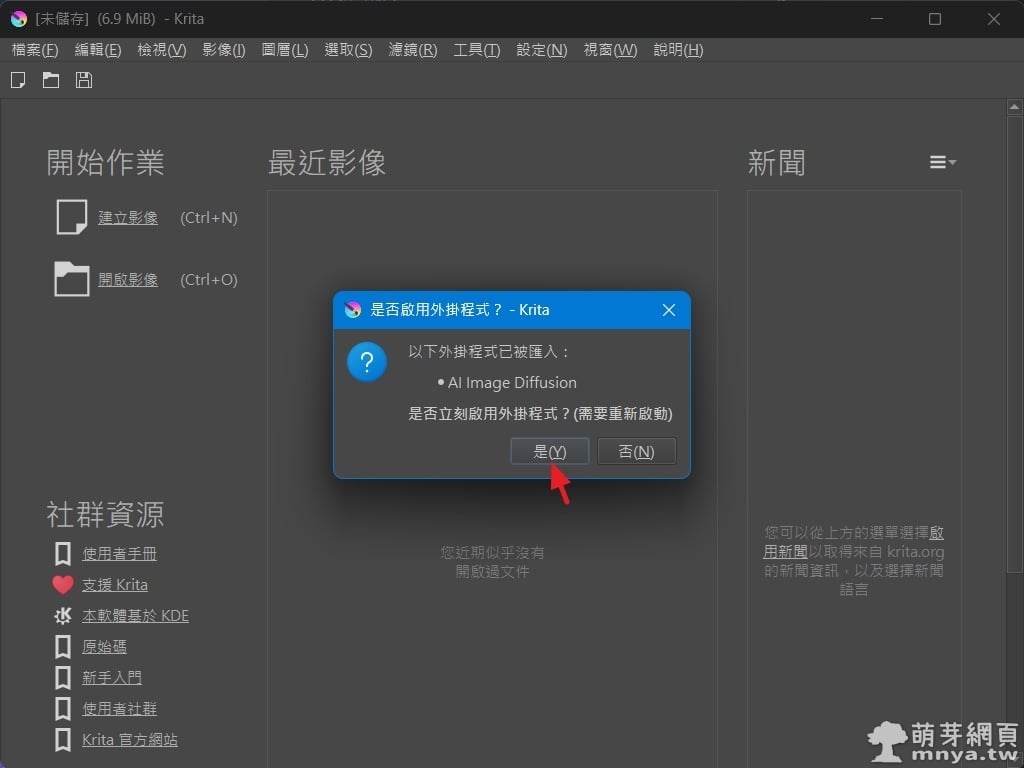Open the 濾鏡(R) menu

[x=412, y=50]
